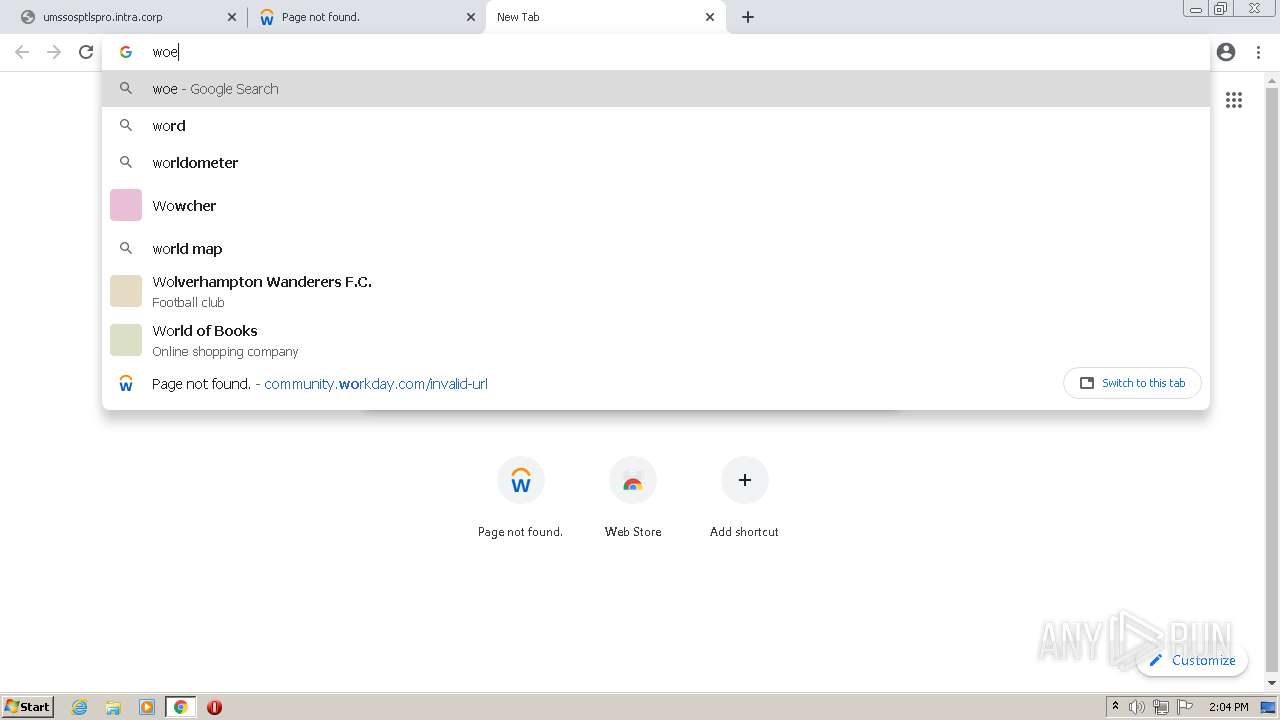This screenshot has height=720, width=1280.
Task: Close the umssosptlspro.intra.corp tab
Action: [x=232, y=17]
